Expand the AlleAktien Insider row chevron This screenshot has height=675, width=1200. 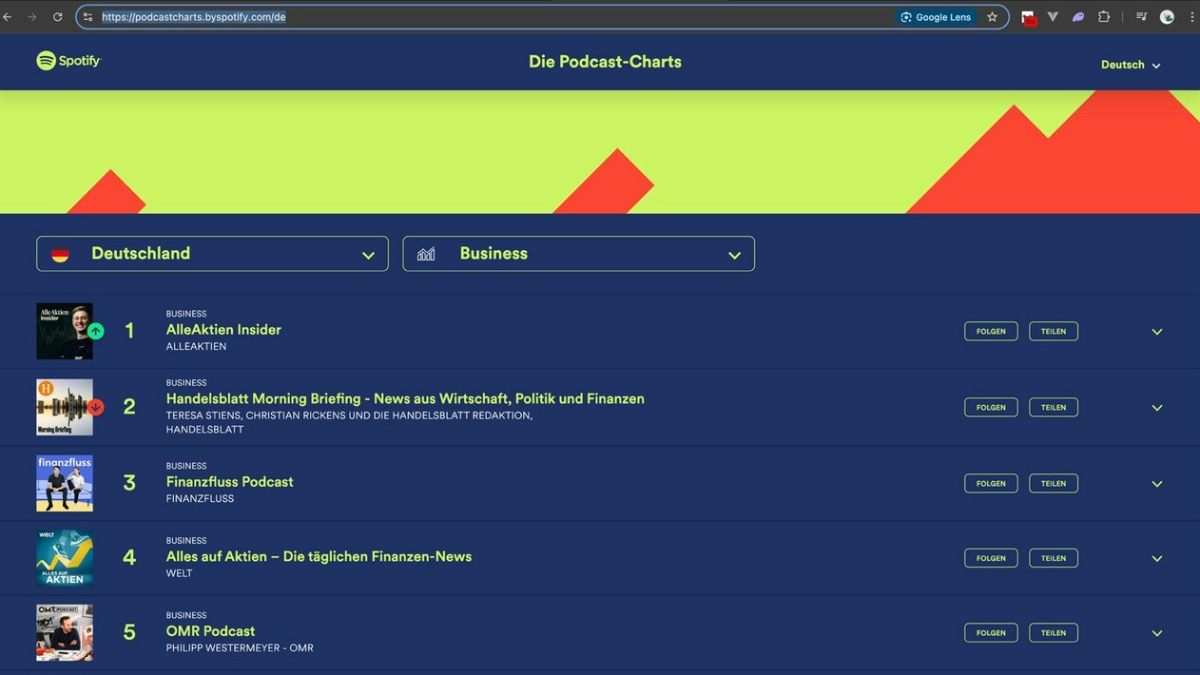pyautogui.click(x=1157, y=332)
